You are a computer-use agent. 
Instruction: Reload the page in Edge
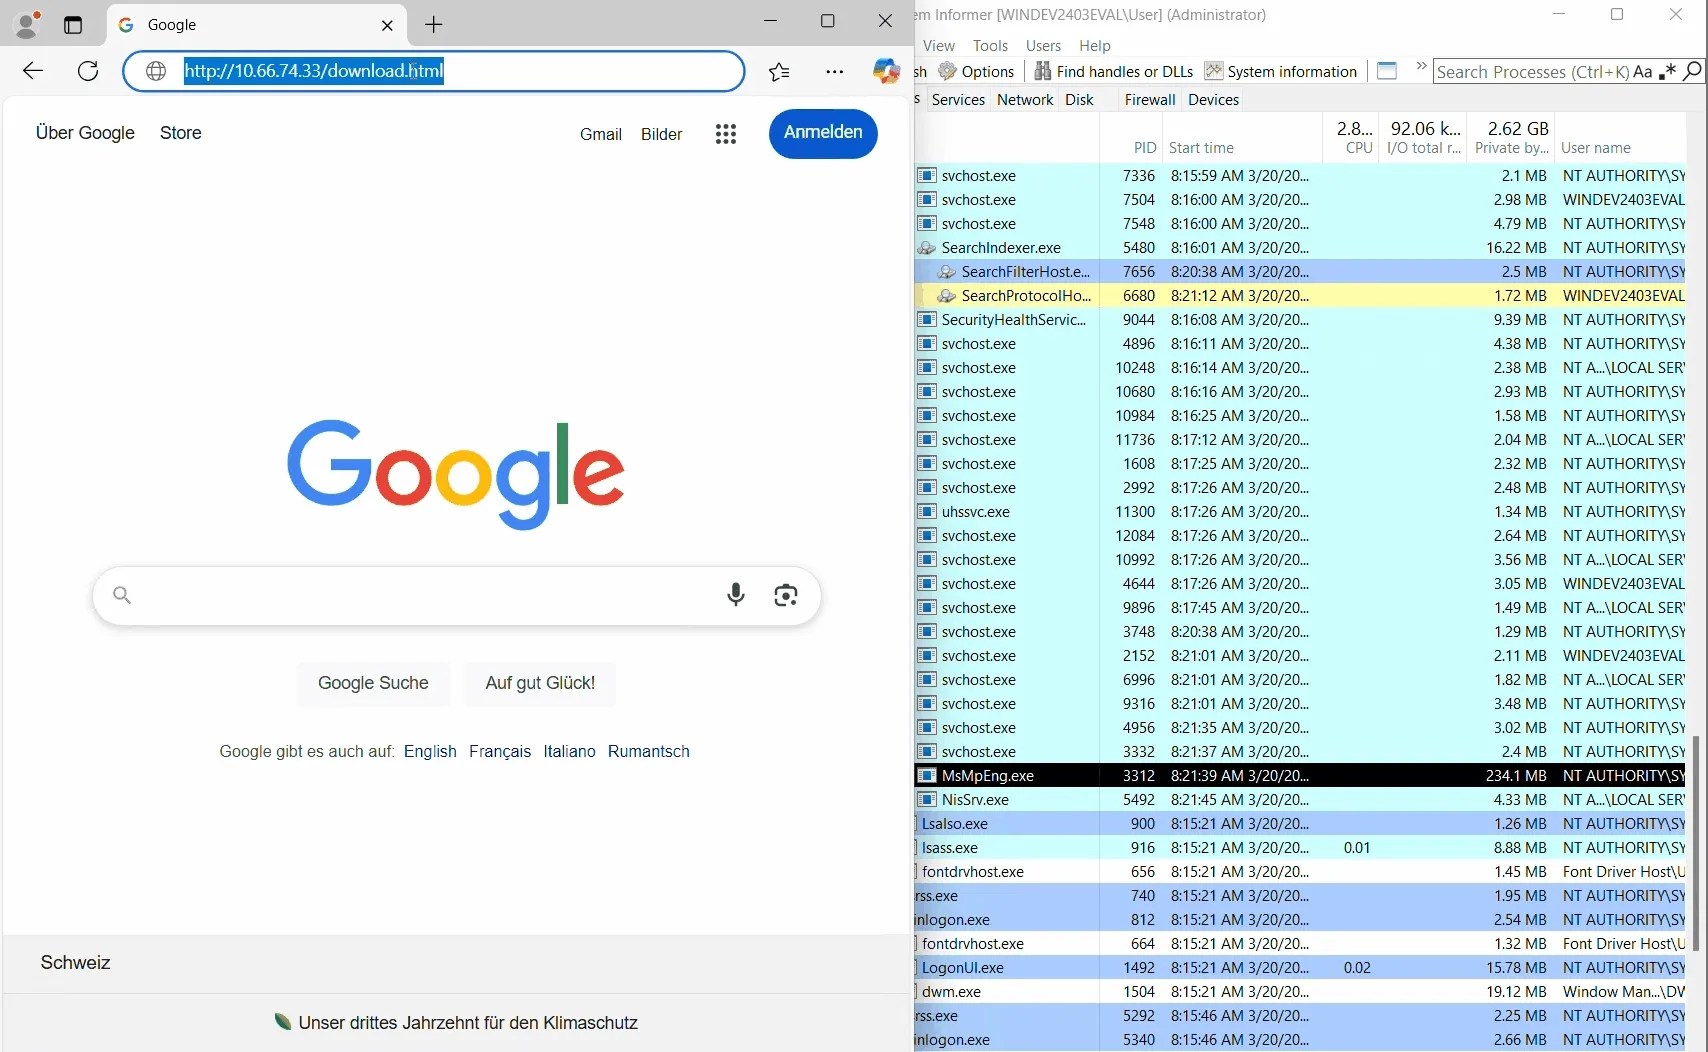click(x=88, y=71)
